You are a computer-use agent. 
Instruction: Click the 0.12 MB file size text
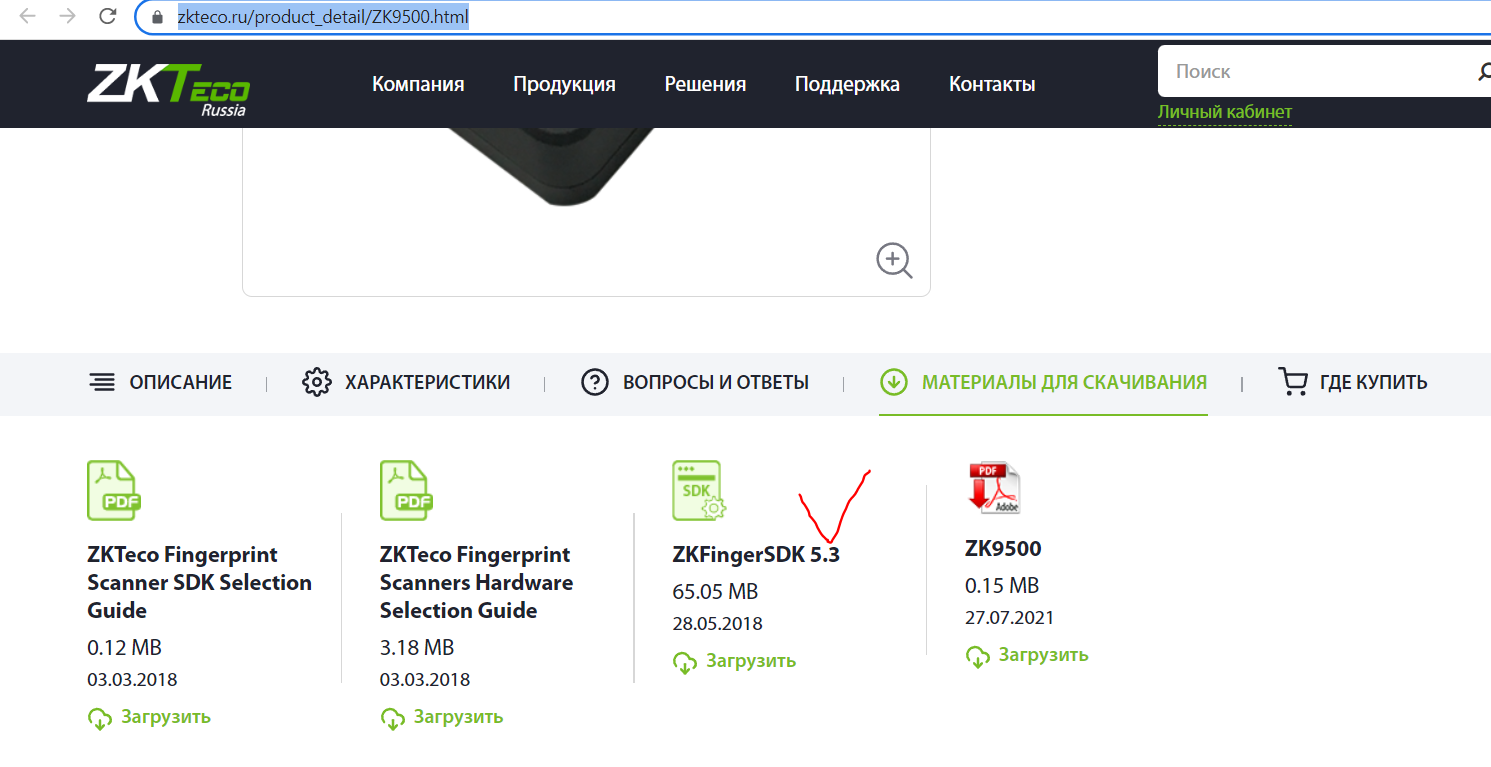coord(124,647)
